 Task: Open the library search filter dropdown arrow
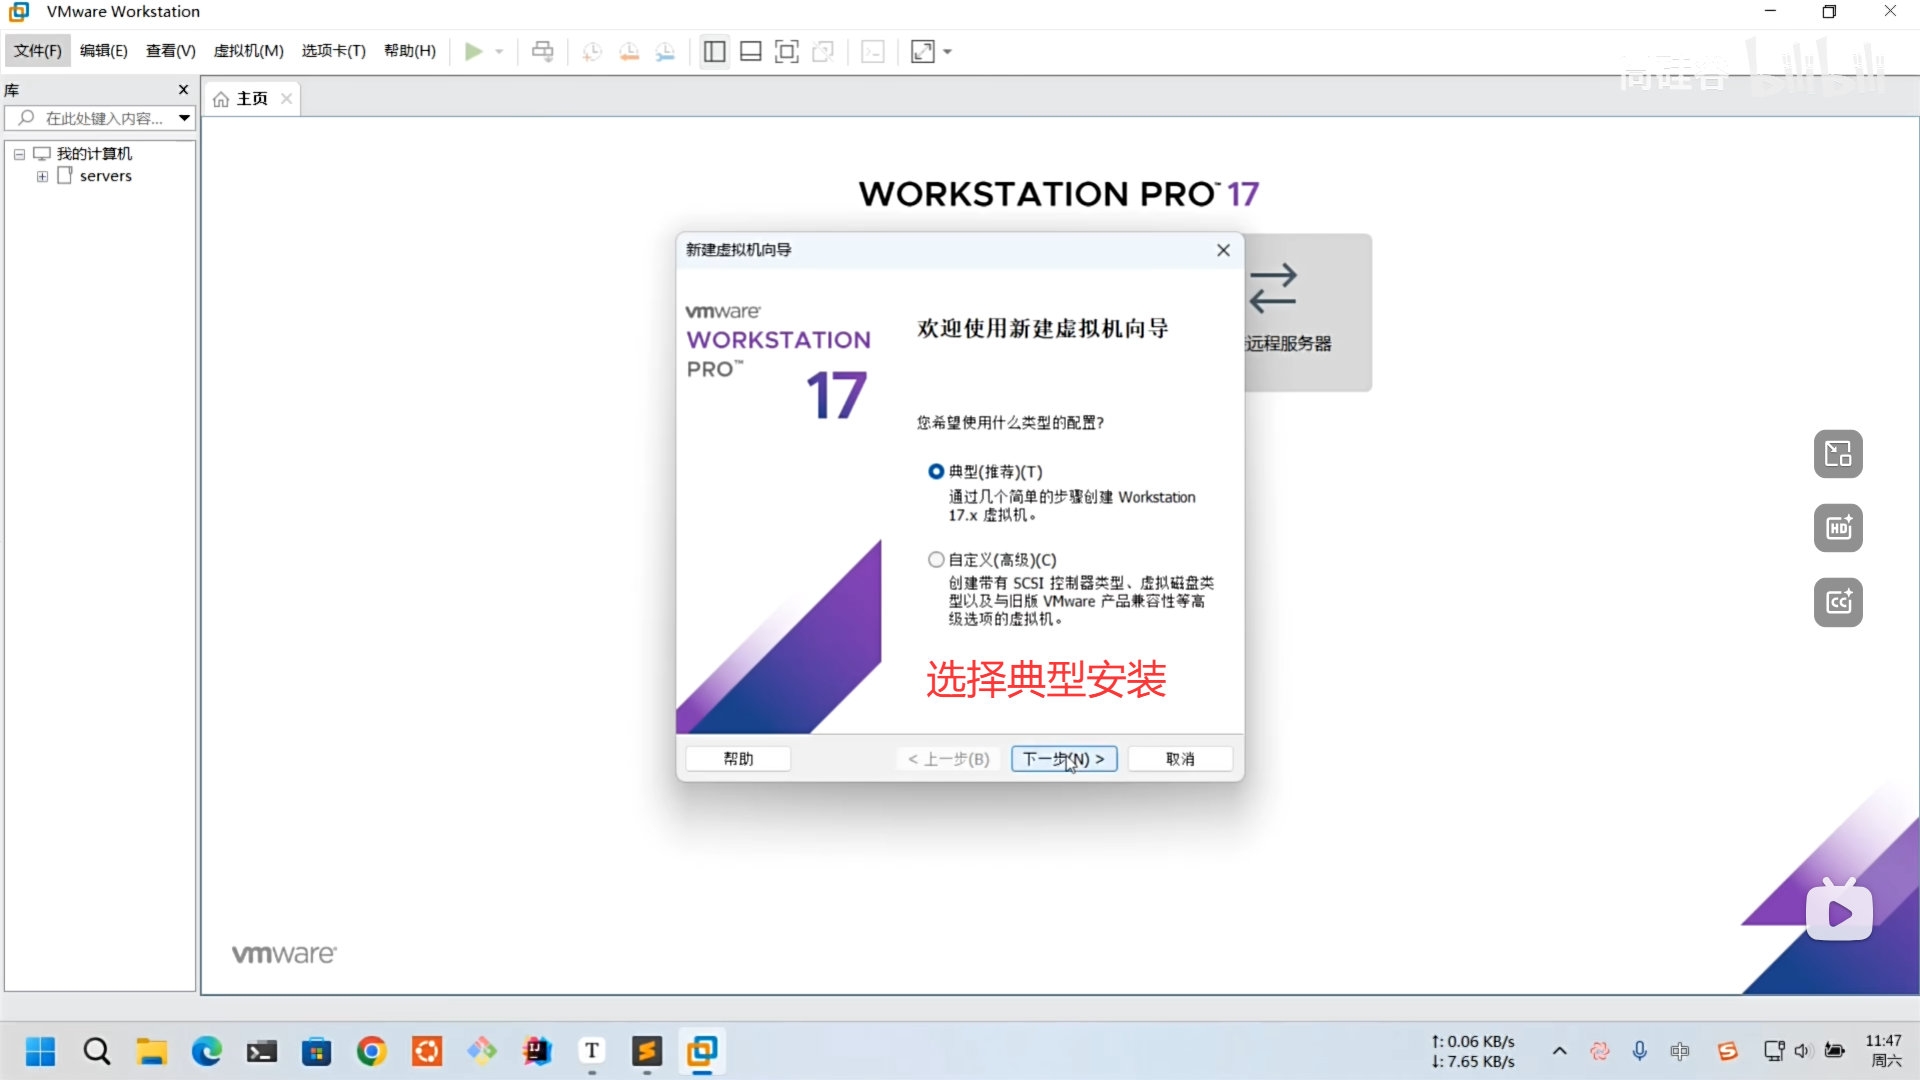coord(184,118)
